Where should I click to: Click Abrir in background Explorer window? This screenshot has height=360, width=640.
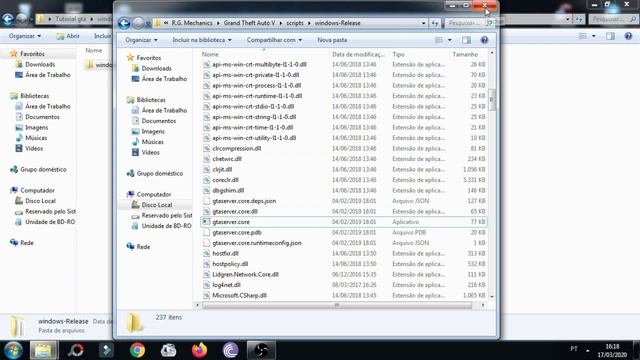[x=69, y=36]
